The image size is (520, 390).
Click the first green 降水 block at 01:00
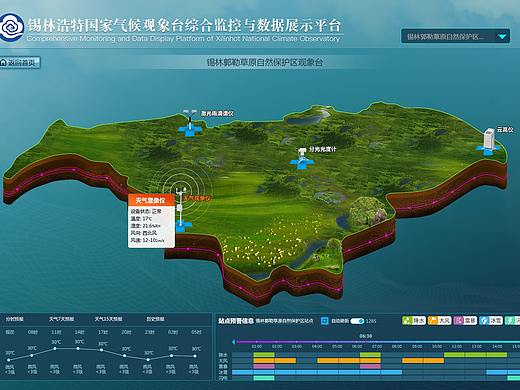(x=264, y=355)
